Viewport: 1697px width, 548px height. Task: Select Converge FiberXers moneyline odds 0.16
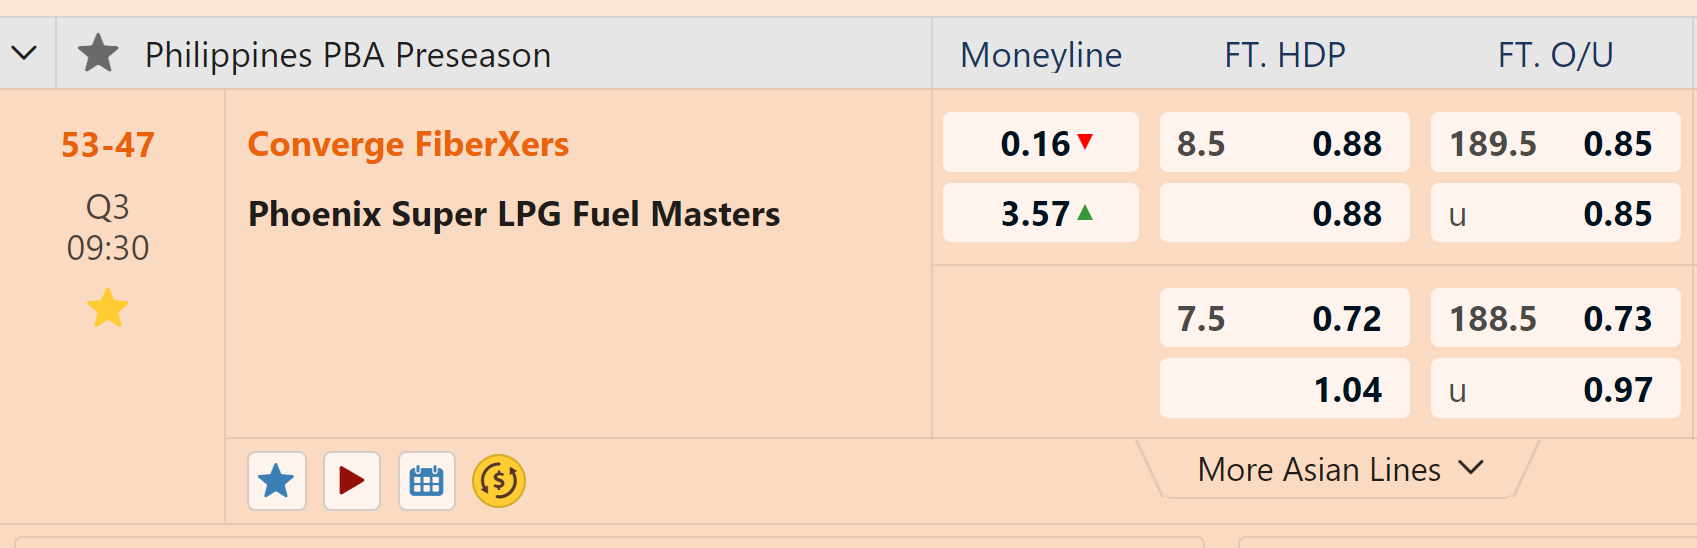click(x=1040, y=143)
